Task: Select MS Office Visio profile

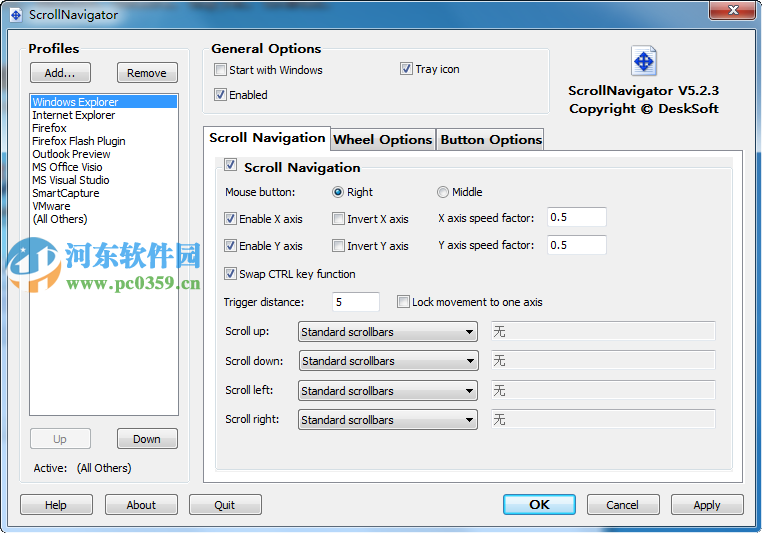Action: 104,167
